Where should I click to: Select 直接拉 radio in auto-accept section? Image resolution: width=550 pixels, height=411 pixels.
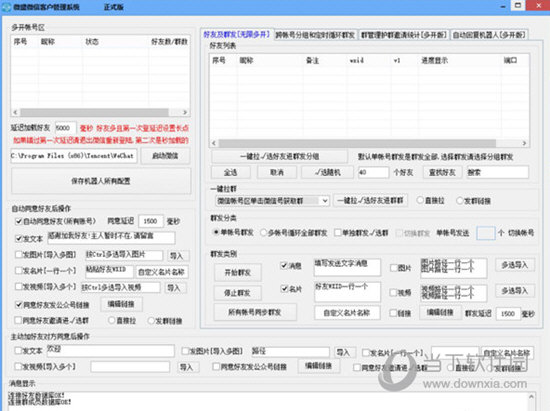tap(111, 320)
